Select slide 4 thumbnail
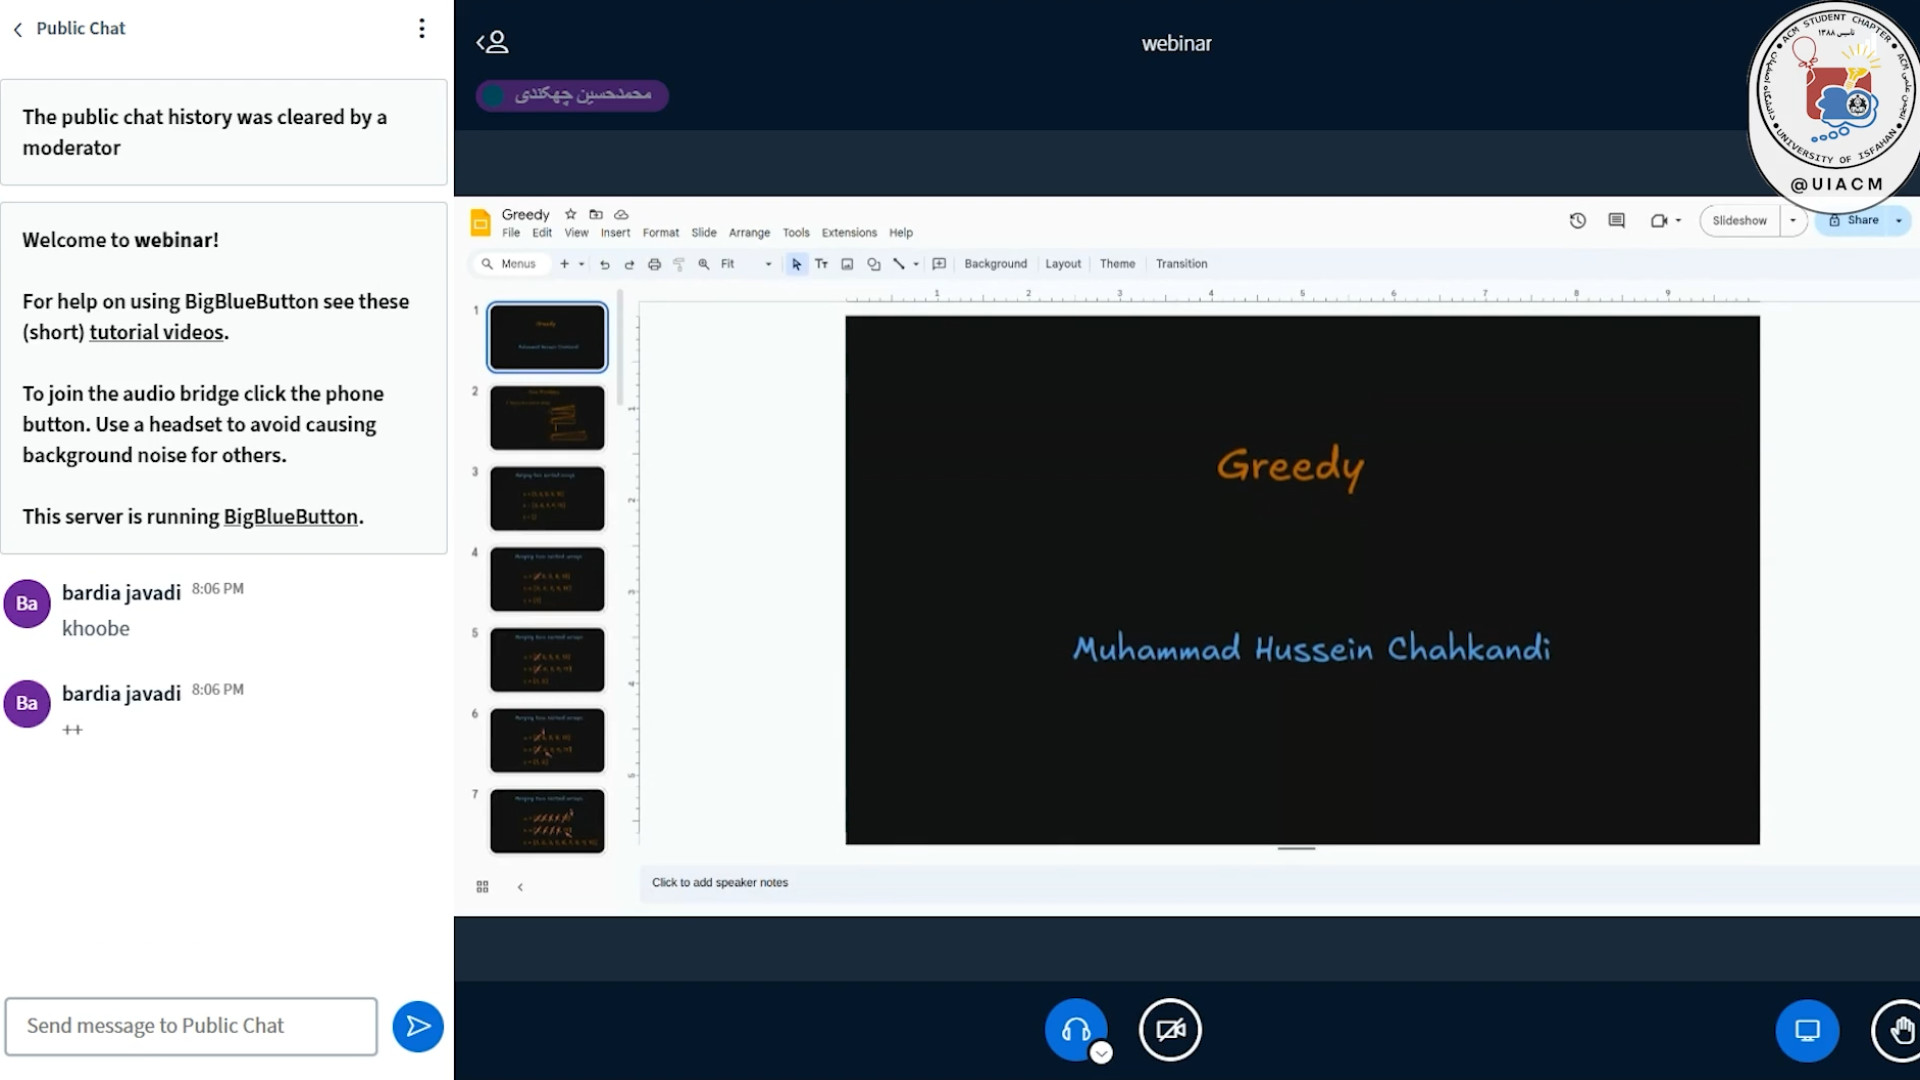The image size is (1920, 1080). [x=547, y=579]
